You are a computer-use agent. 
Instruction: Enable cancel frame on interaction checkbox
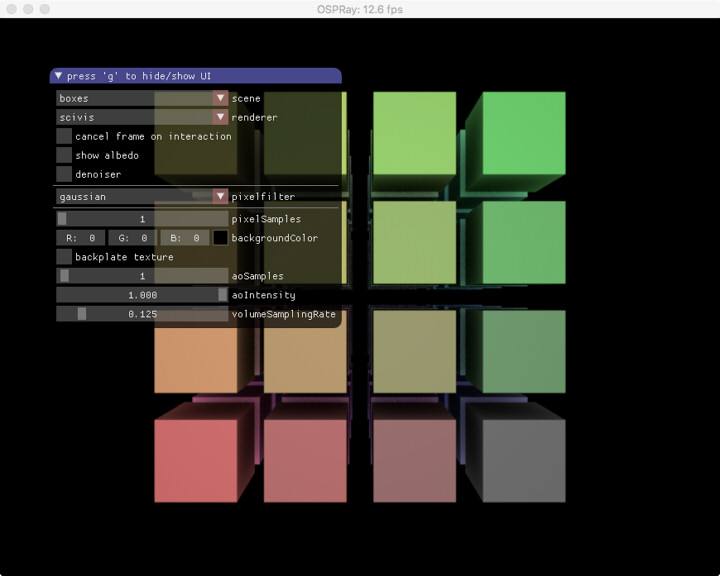pyautogui.click(x=64, y=136)
